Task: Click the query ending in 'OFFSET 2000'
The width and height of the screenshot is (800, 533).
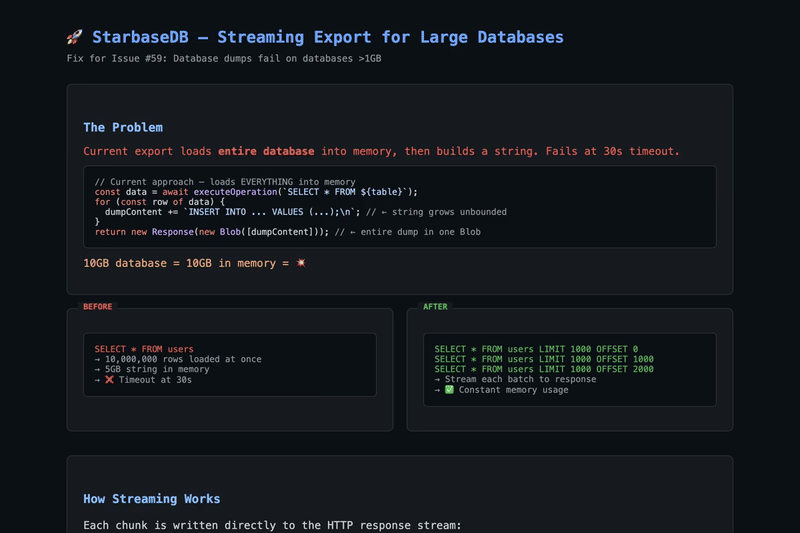Action: coord(544,369)
